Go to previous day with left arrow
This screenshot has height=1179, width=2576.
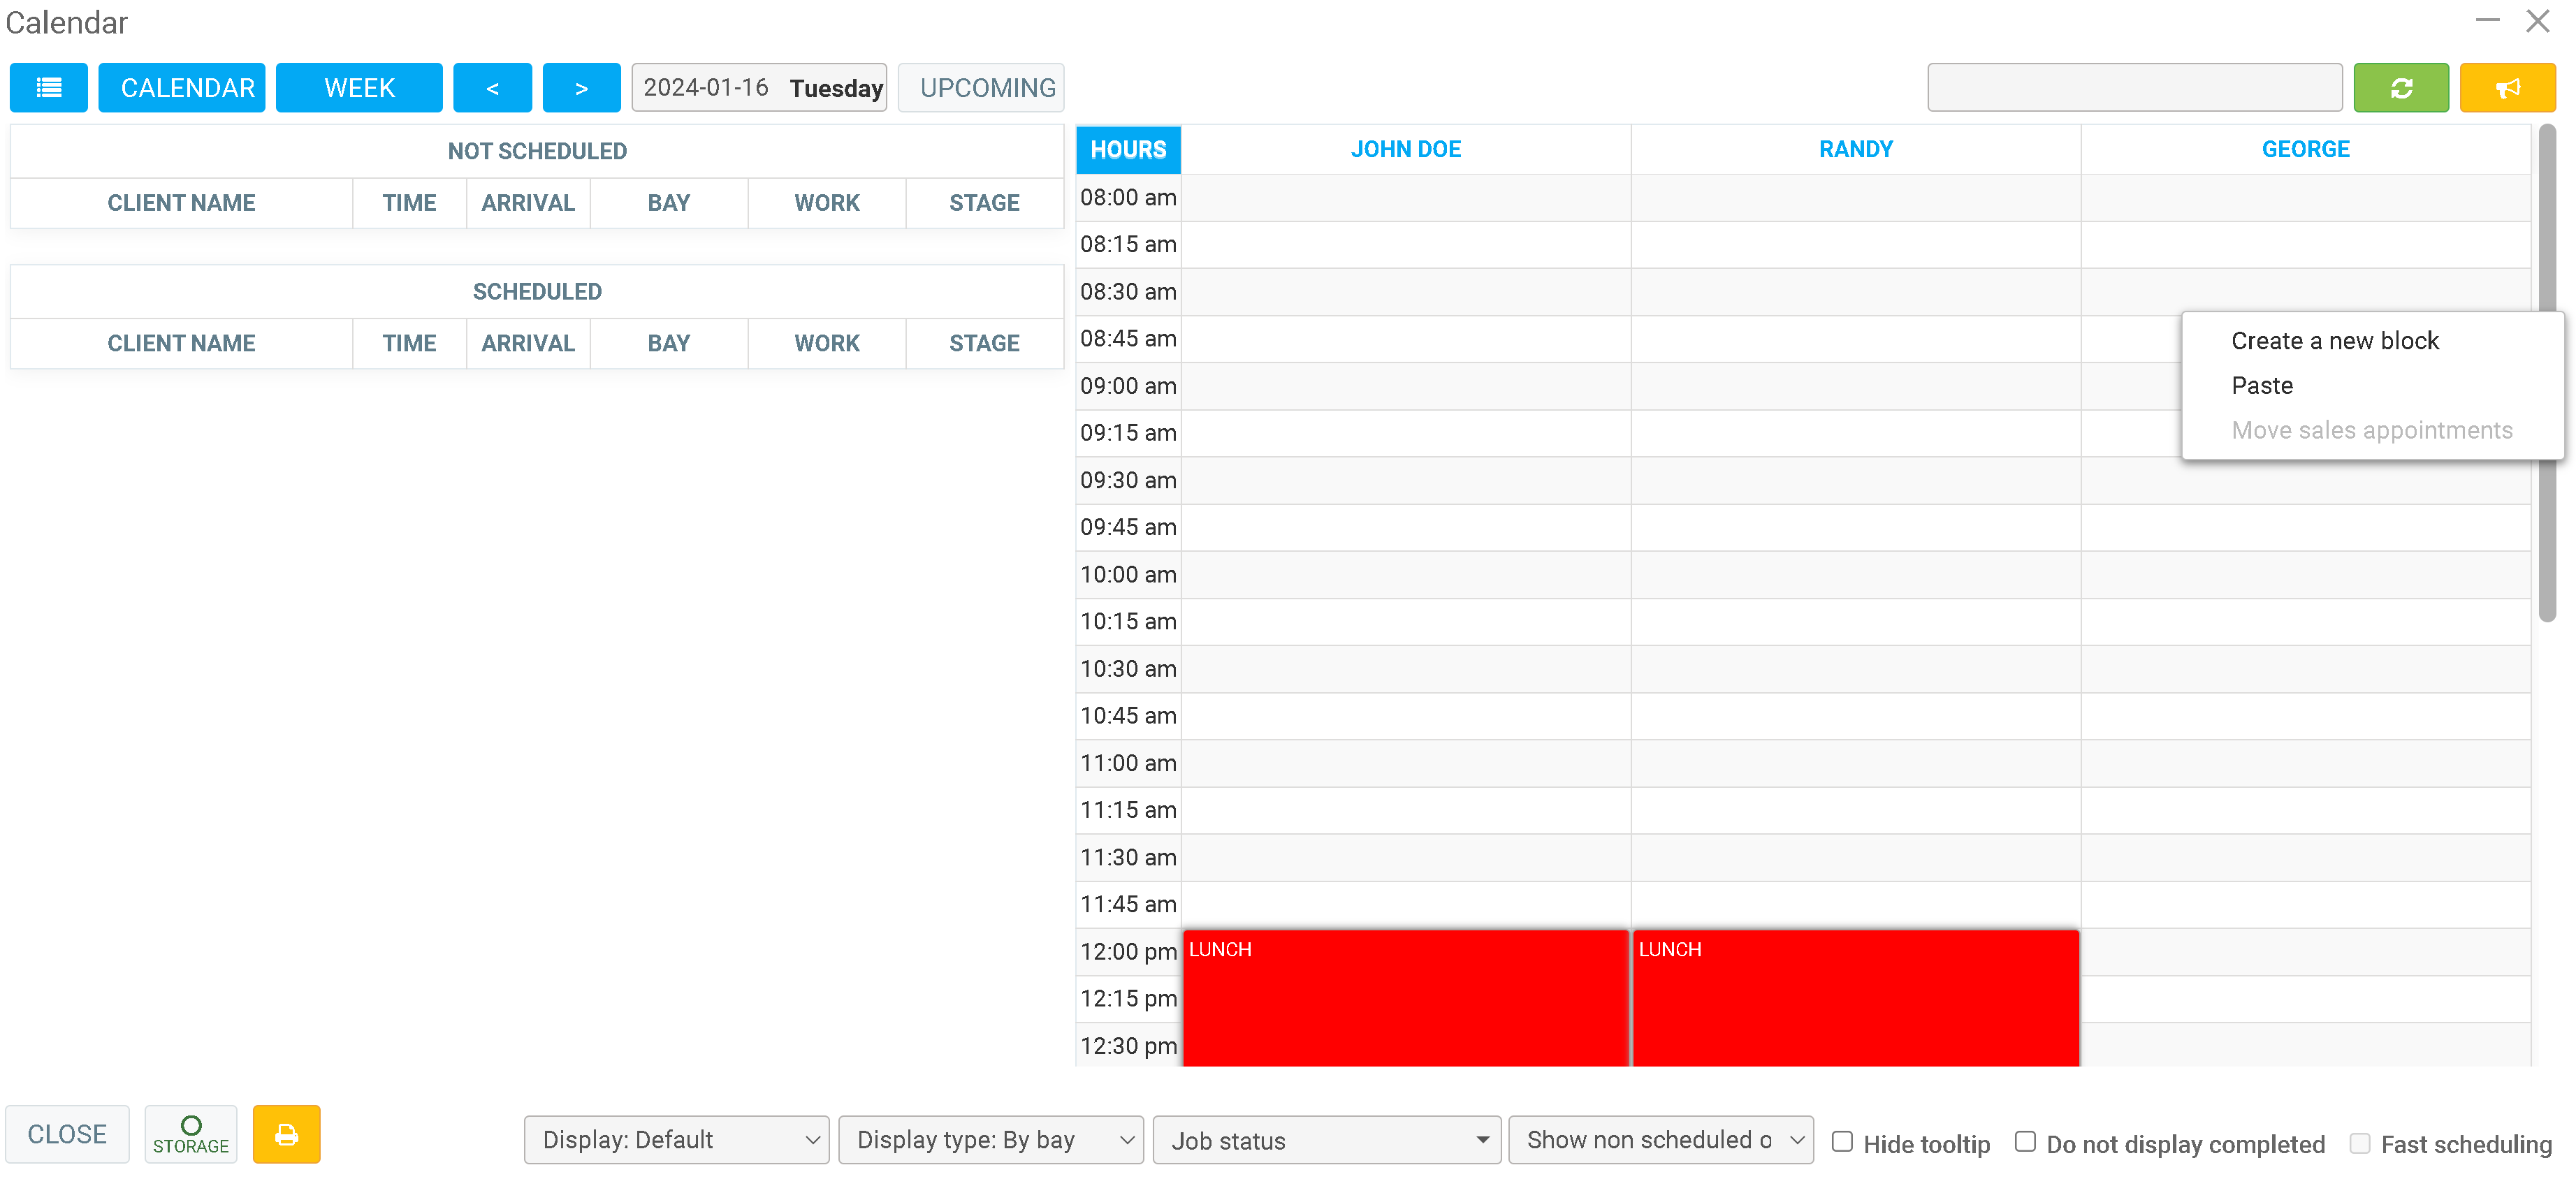[492, 88]
